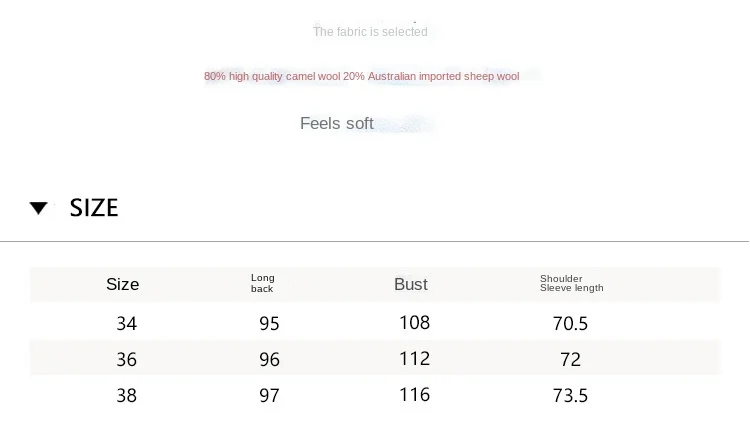Click the 95 long back value
The height and width of the screenshot is (429, 750).
click(x=269, y=324)
